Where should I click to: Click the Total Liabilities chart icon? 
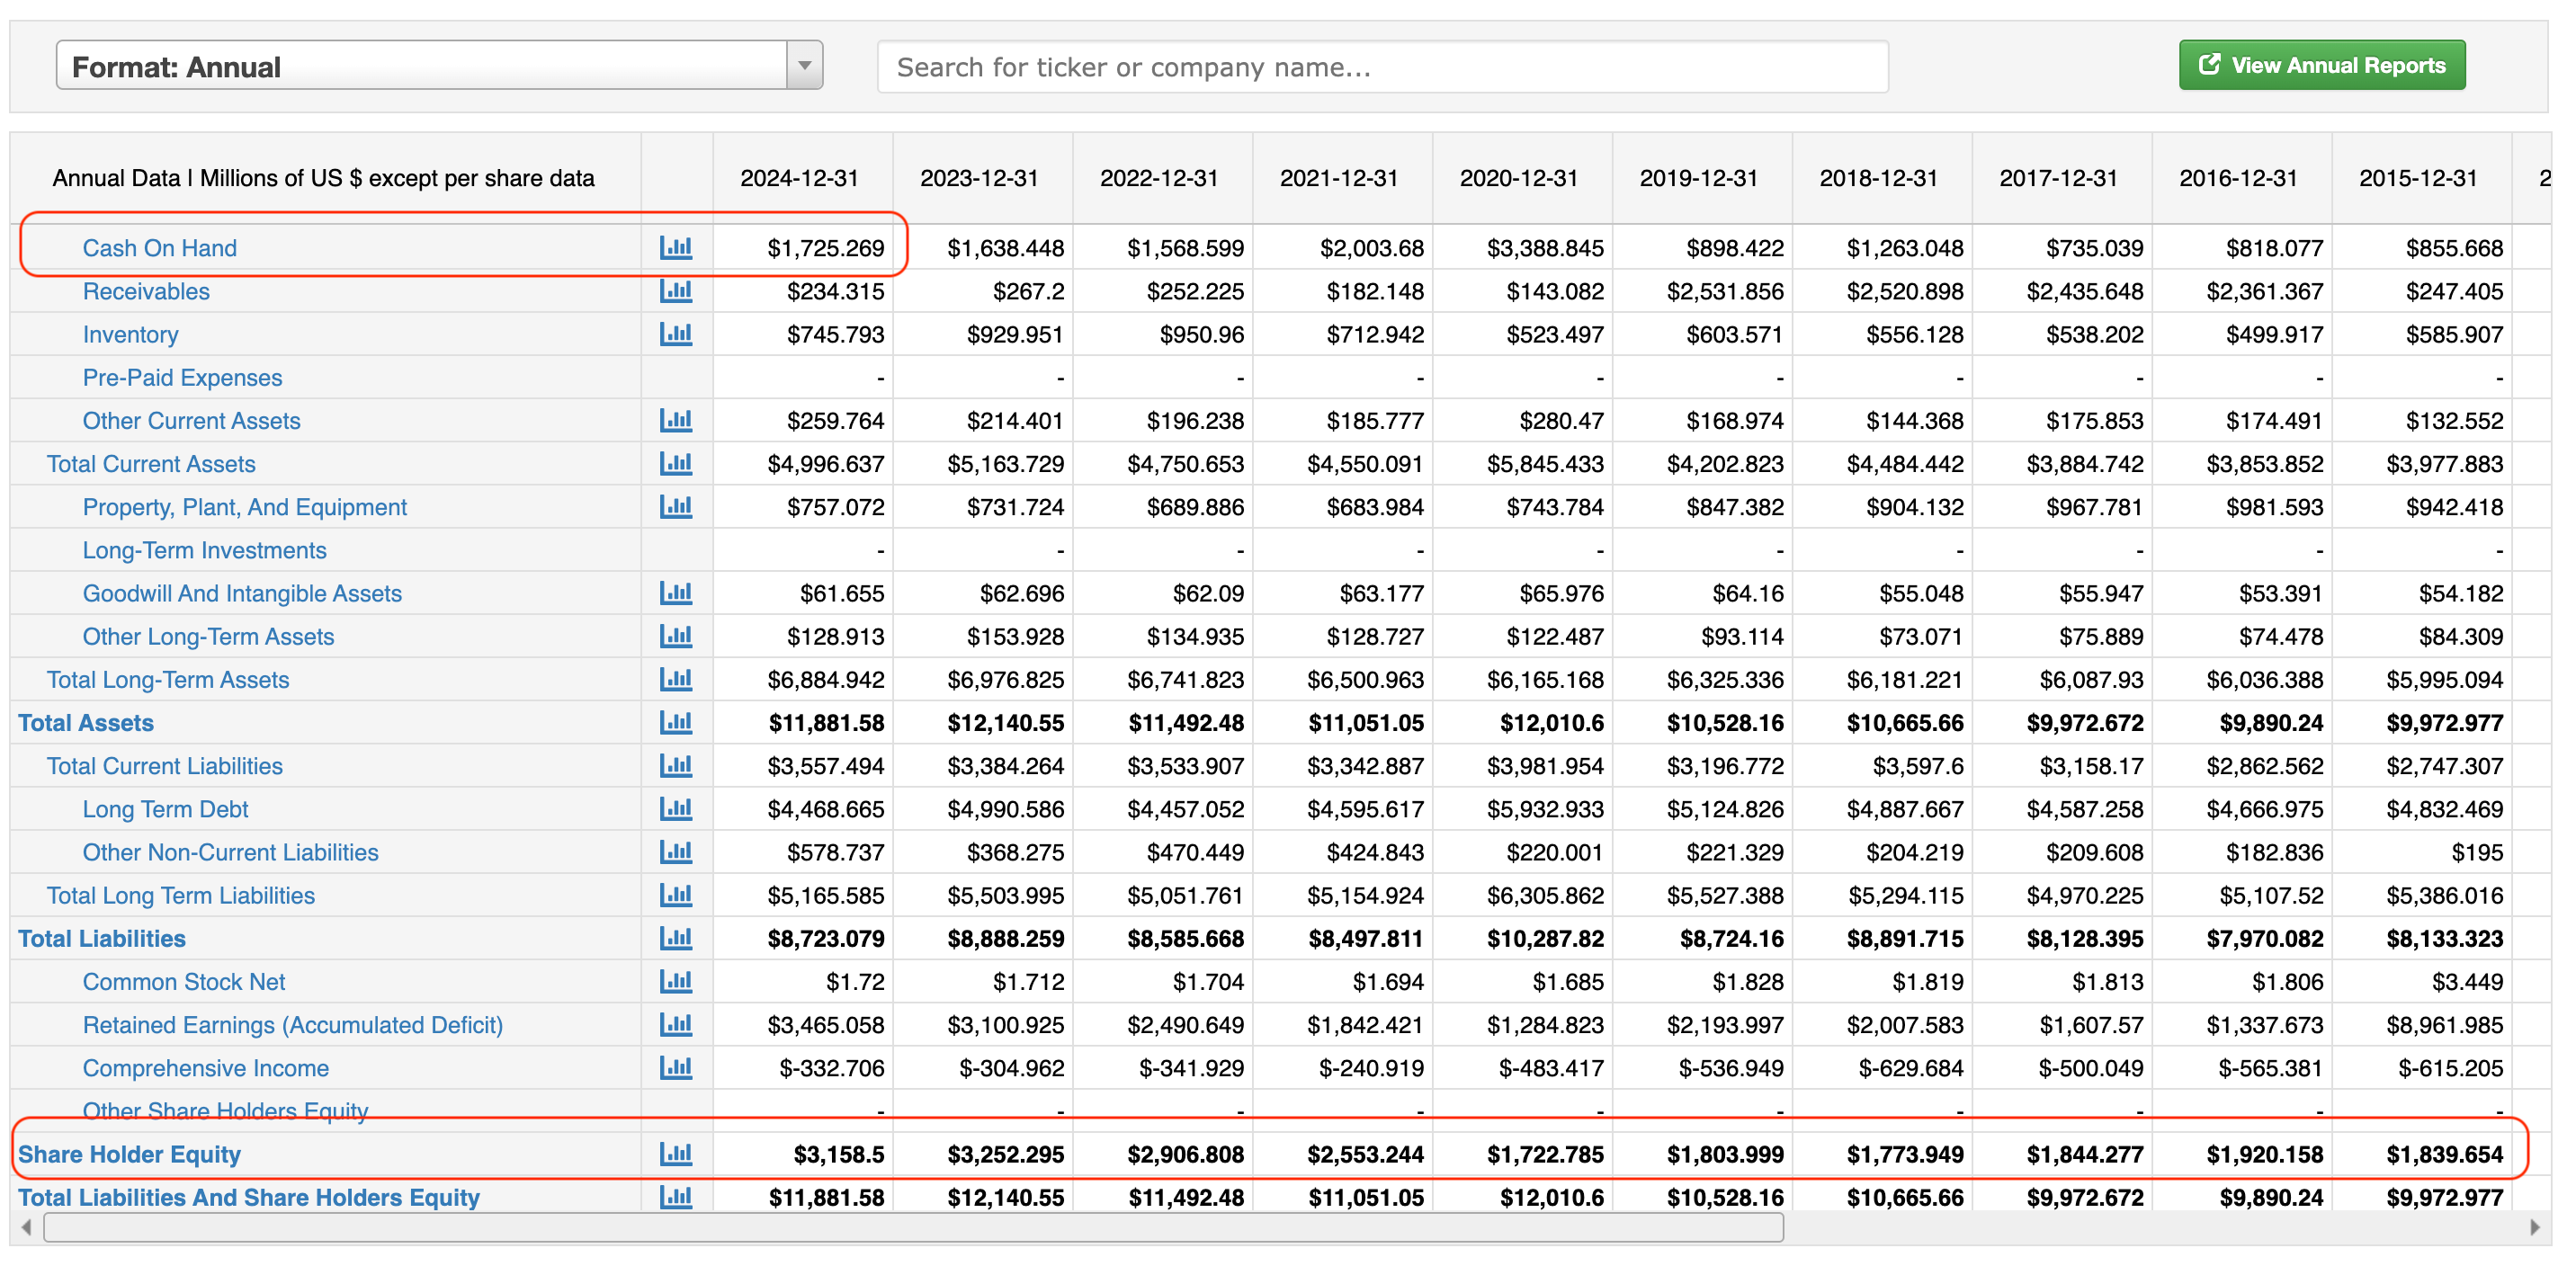pyautogui.click(x=676, y=938)
